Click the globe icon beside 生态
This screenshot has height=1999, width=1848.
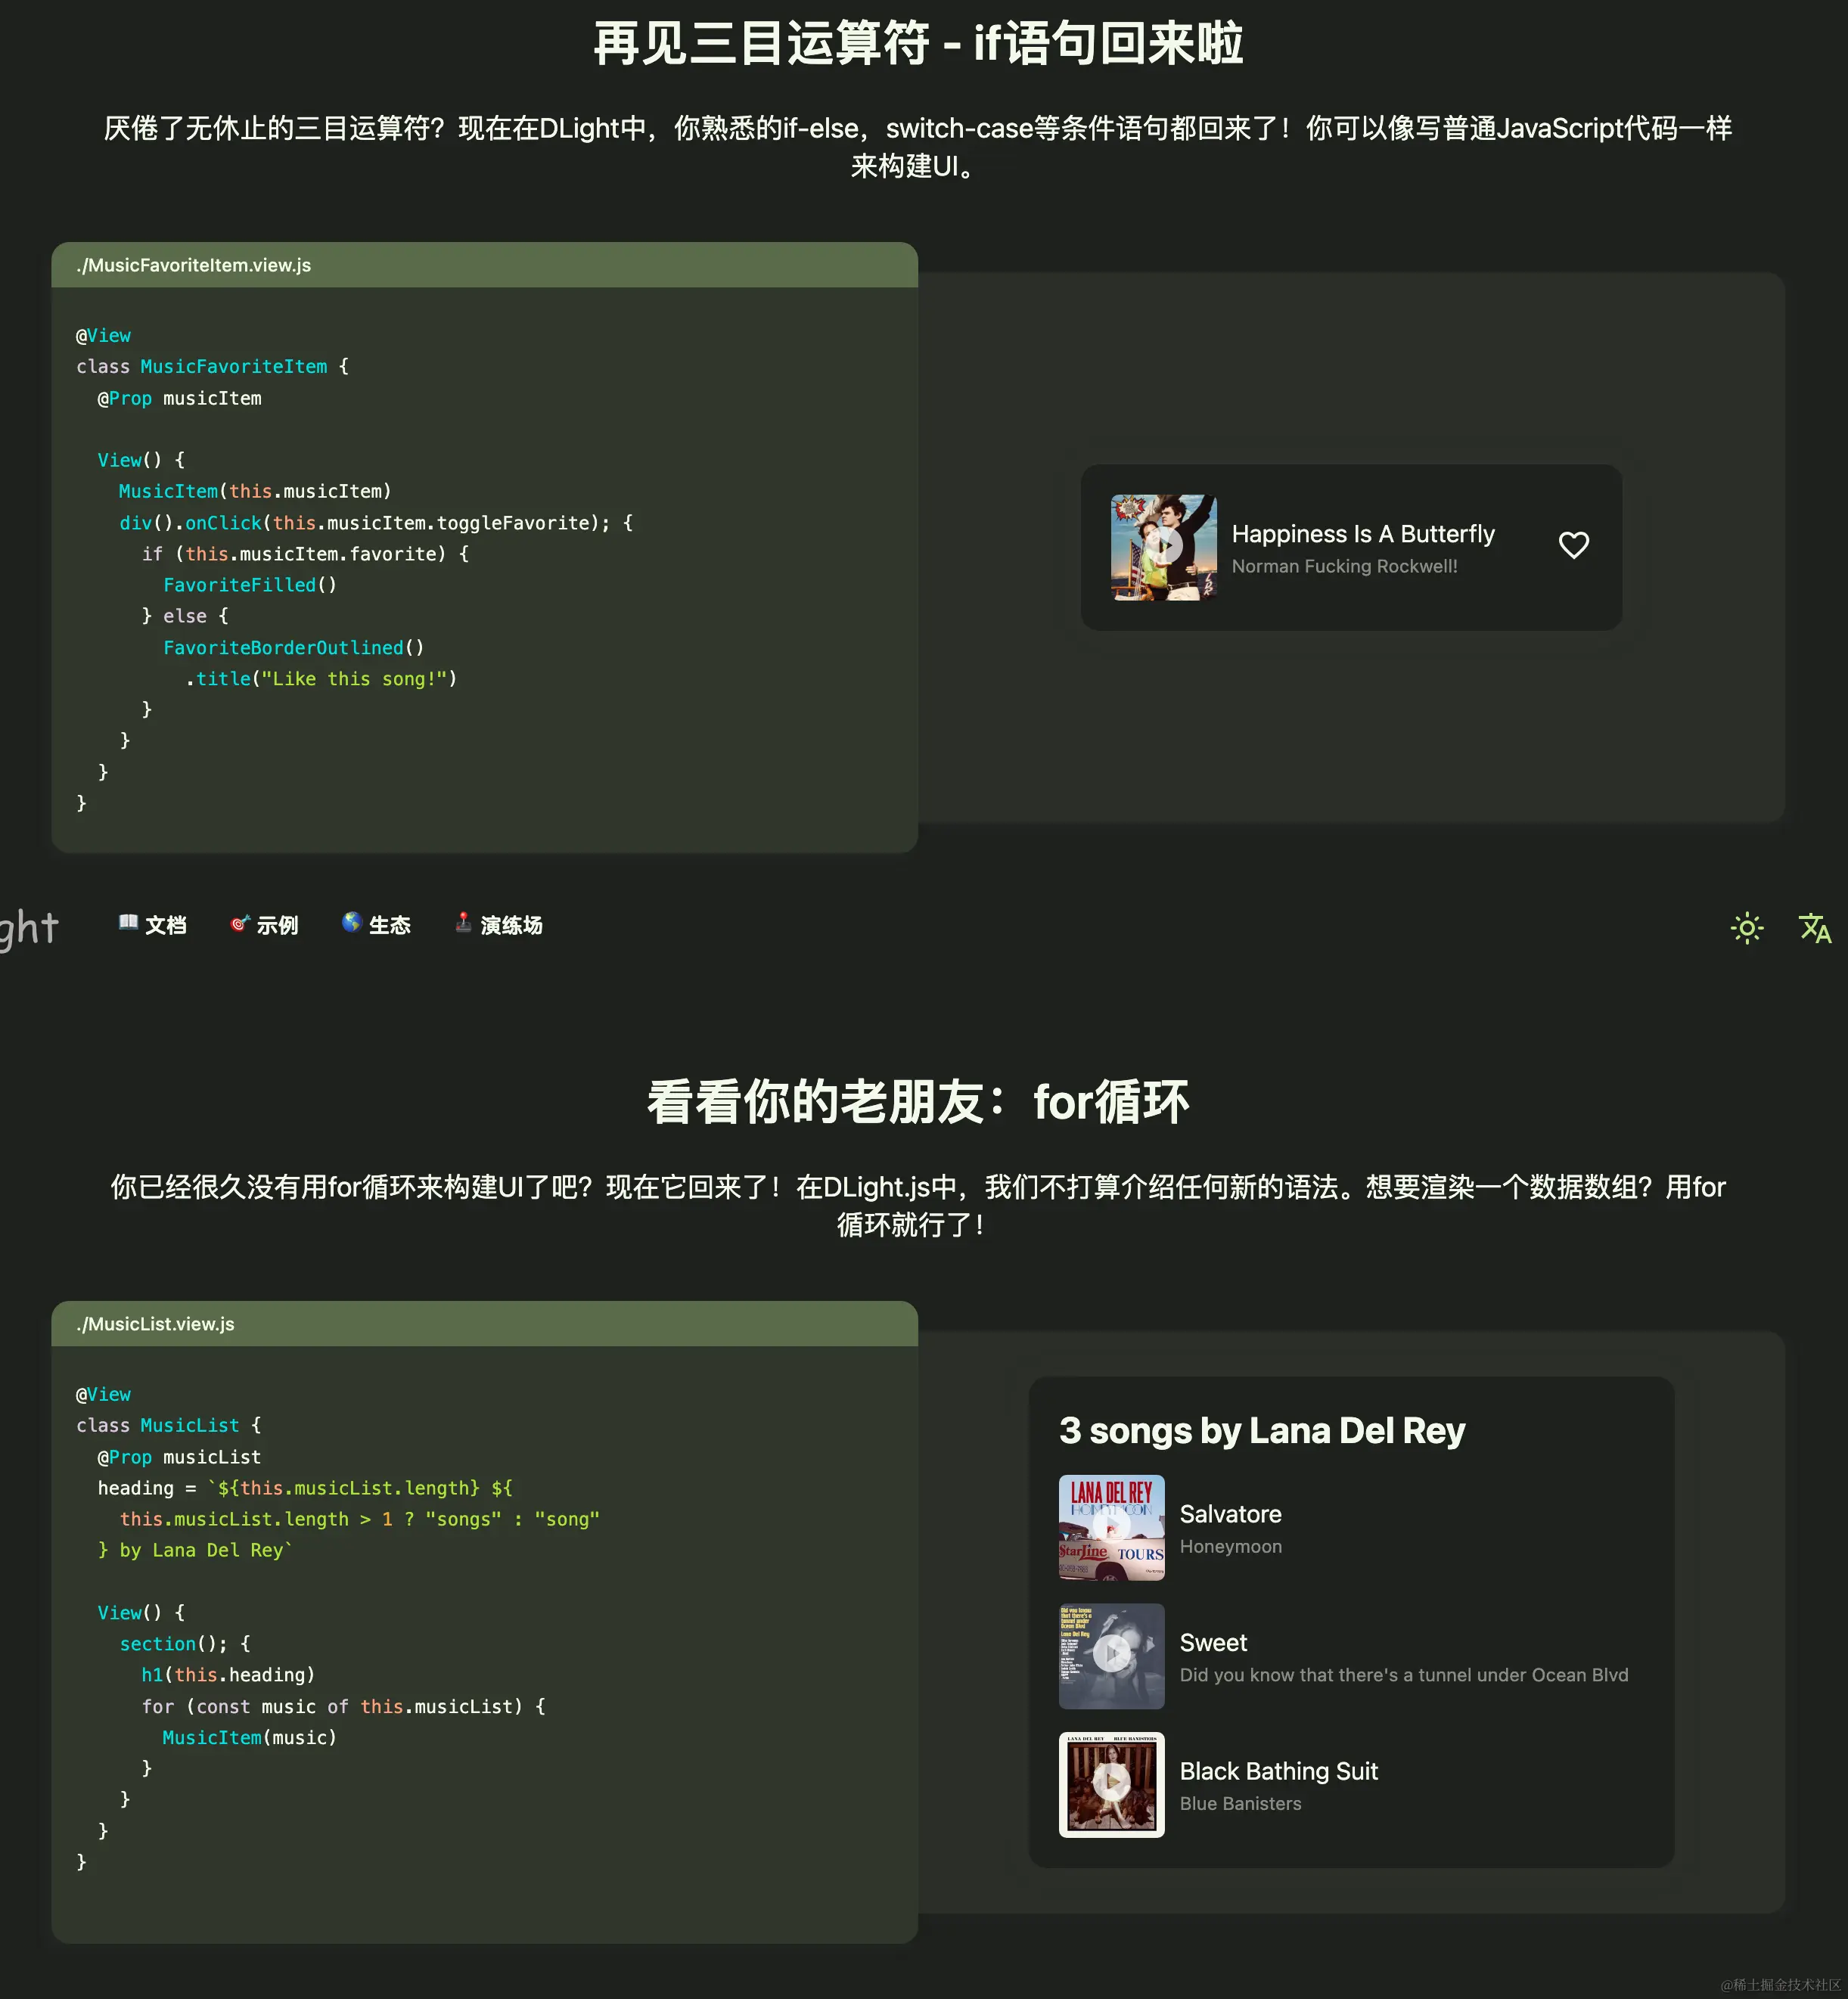[x=352, y=924]
